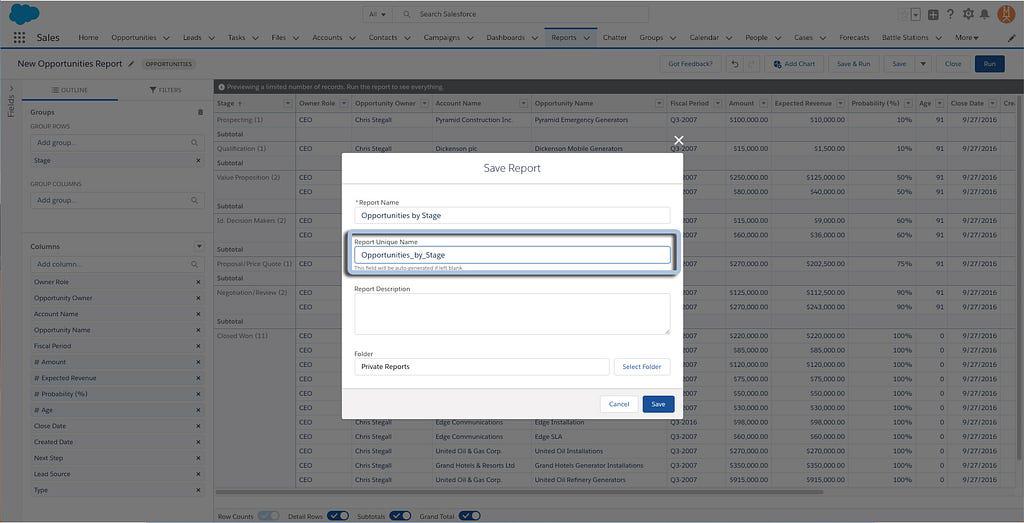
Task: Close the Save Report dialog with X
Action: (x=679, y=141)
